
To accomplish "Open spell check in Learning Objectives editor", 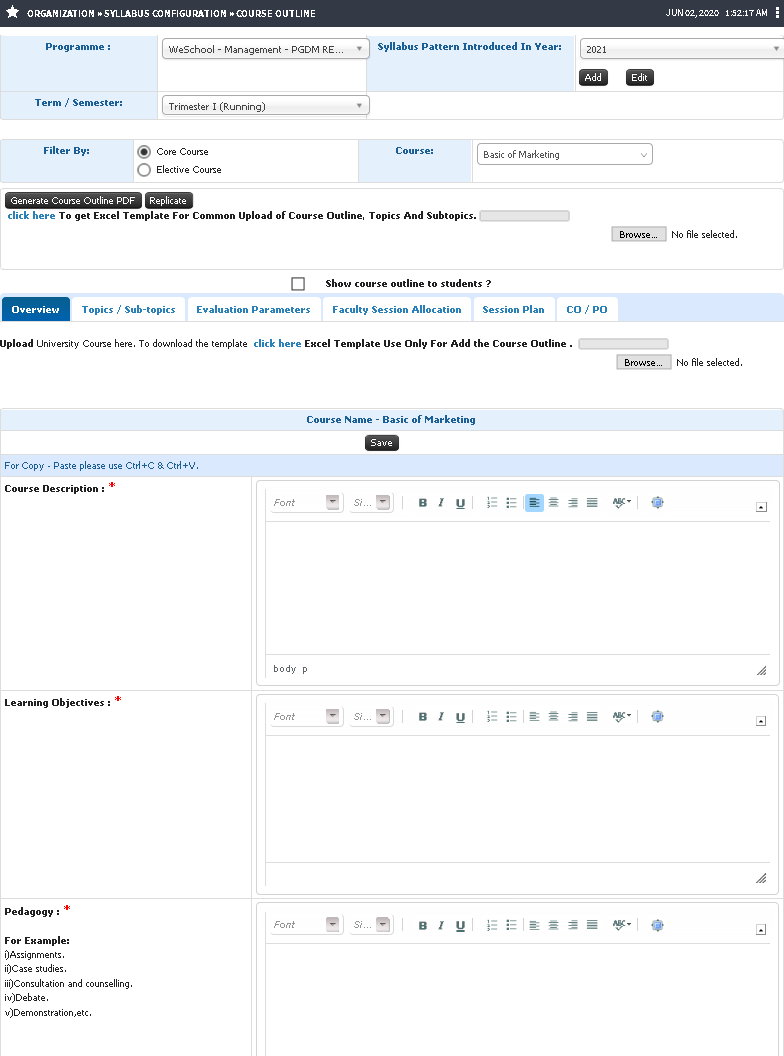I will (622, 717).
